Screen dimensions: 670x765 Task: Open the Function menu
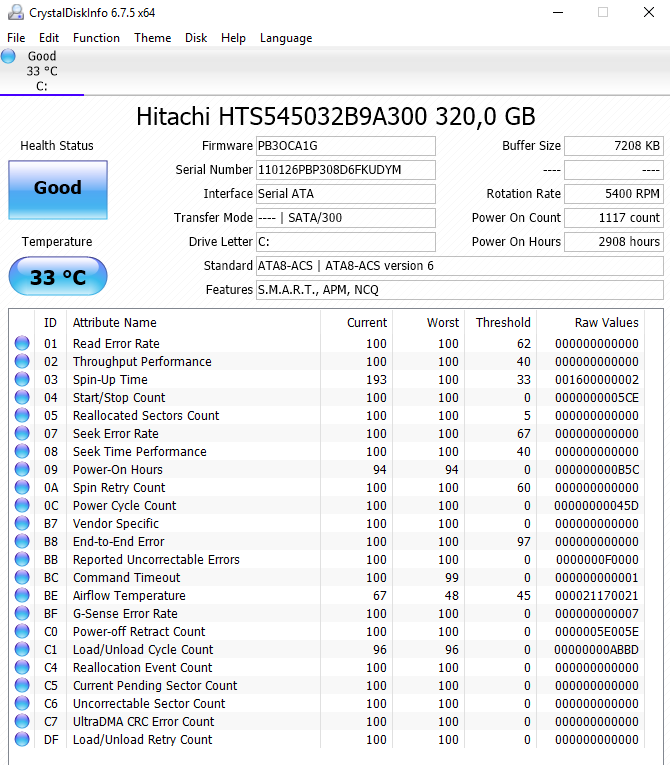(x=96, y=38)
